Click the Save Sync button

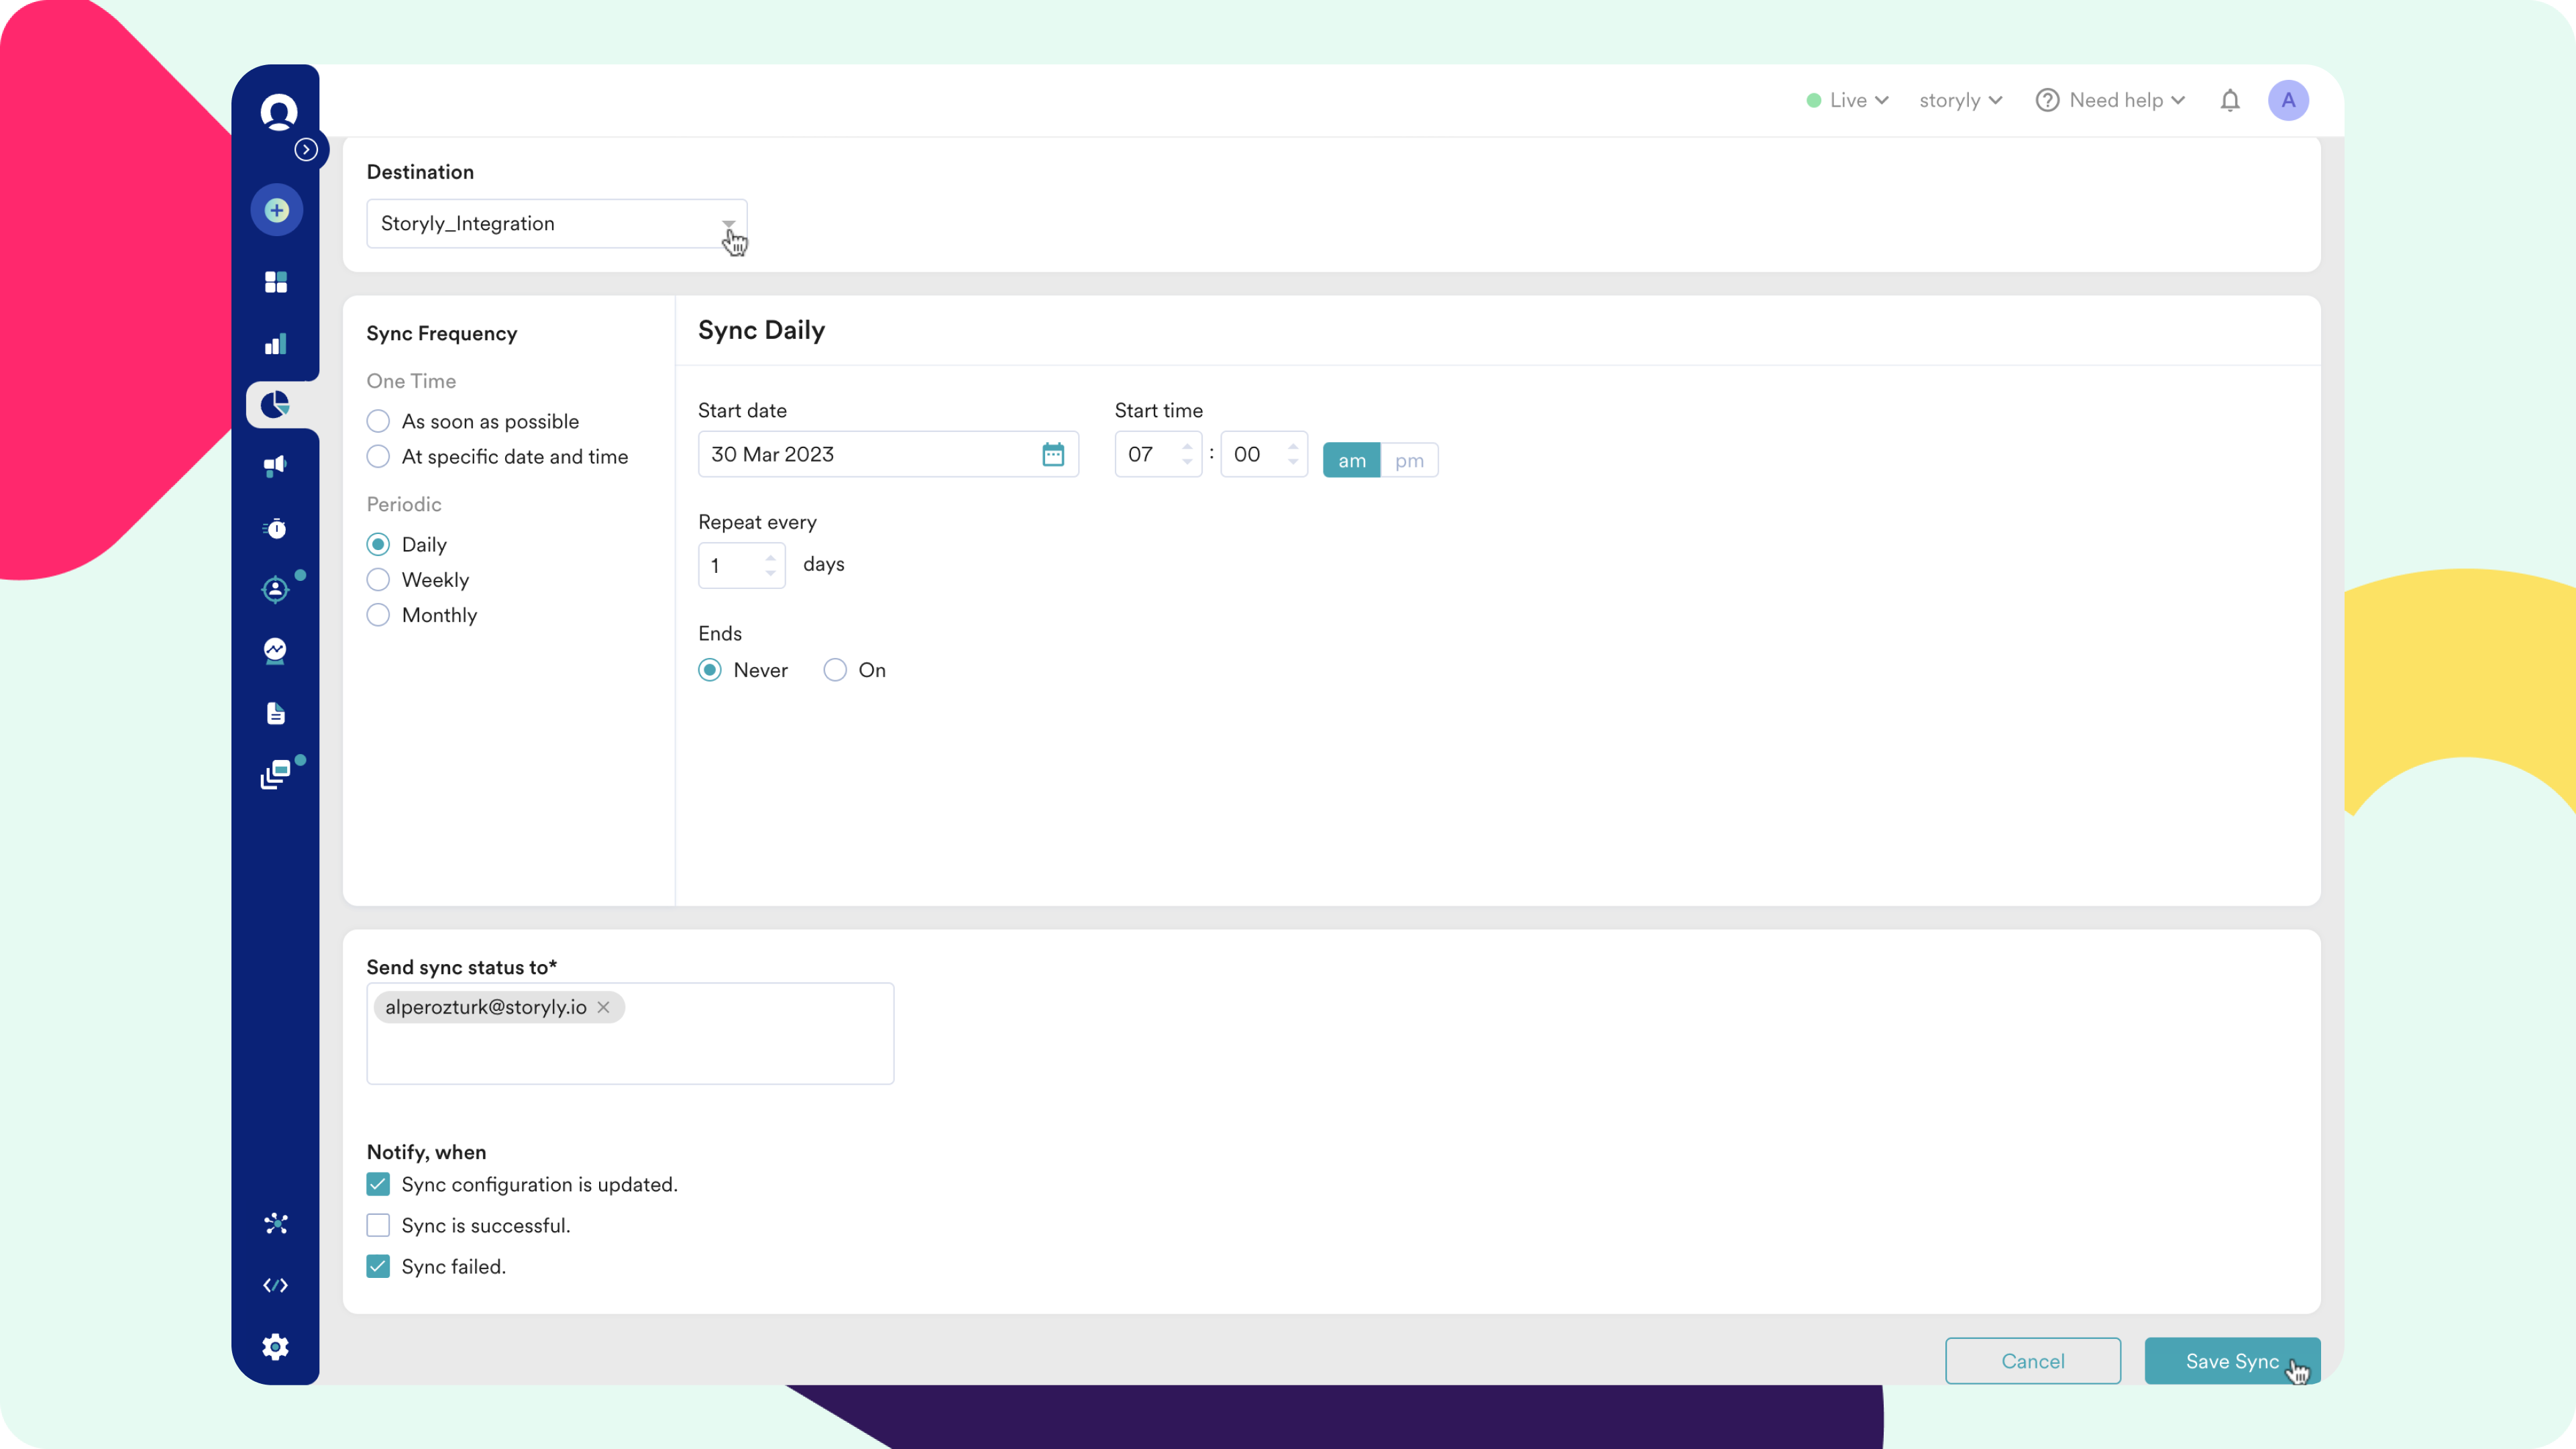click(x=2231, y=1361)
